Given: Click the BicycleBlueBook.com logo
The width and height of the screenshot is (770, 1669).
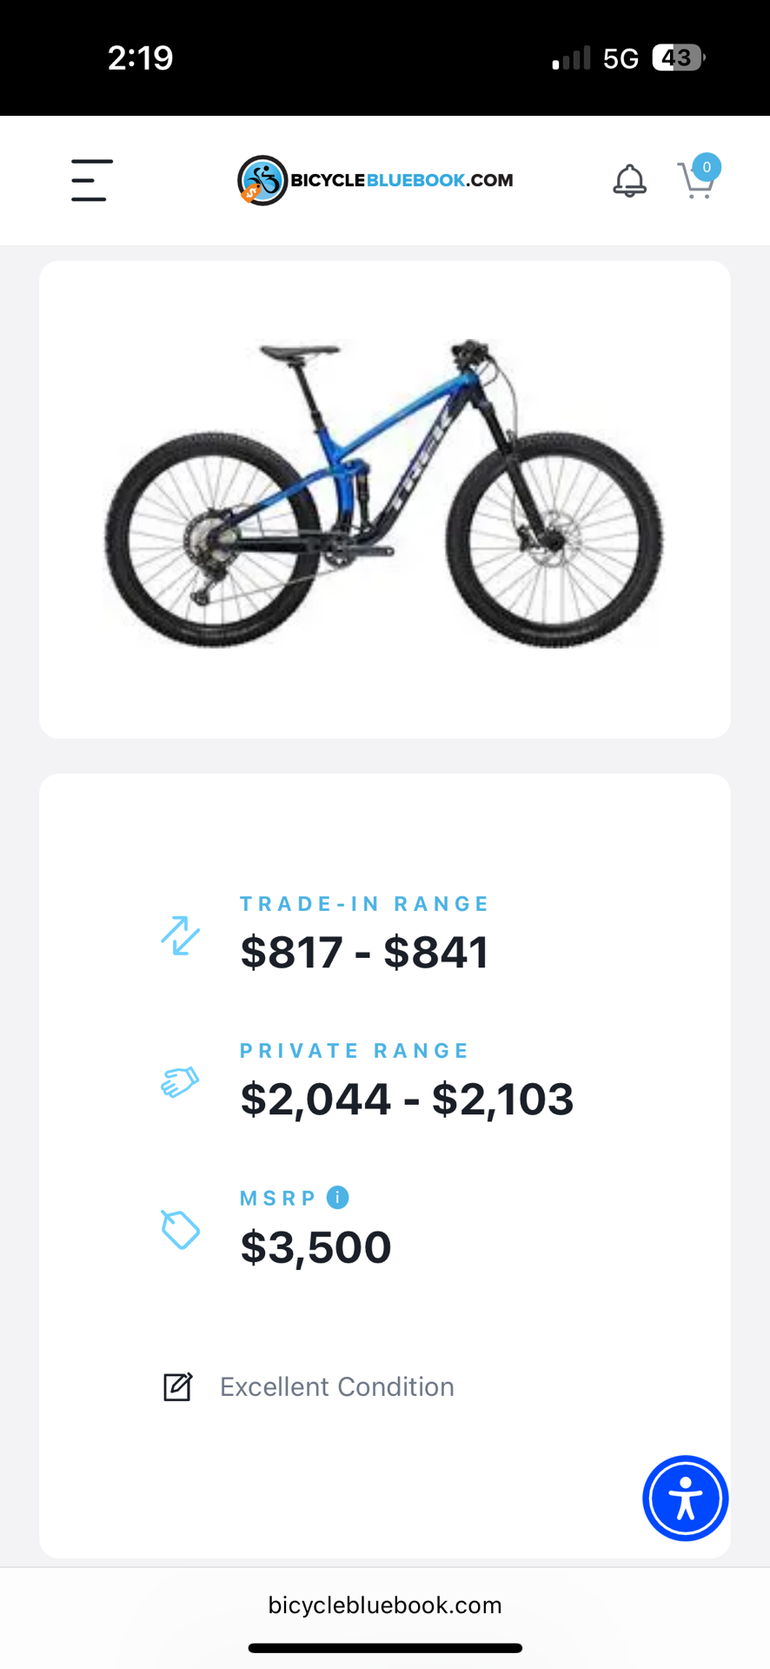Looking at the screenshot, I should [375, 180].
